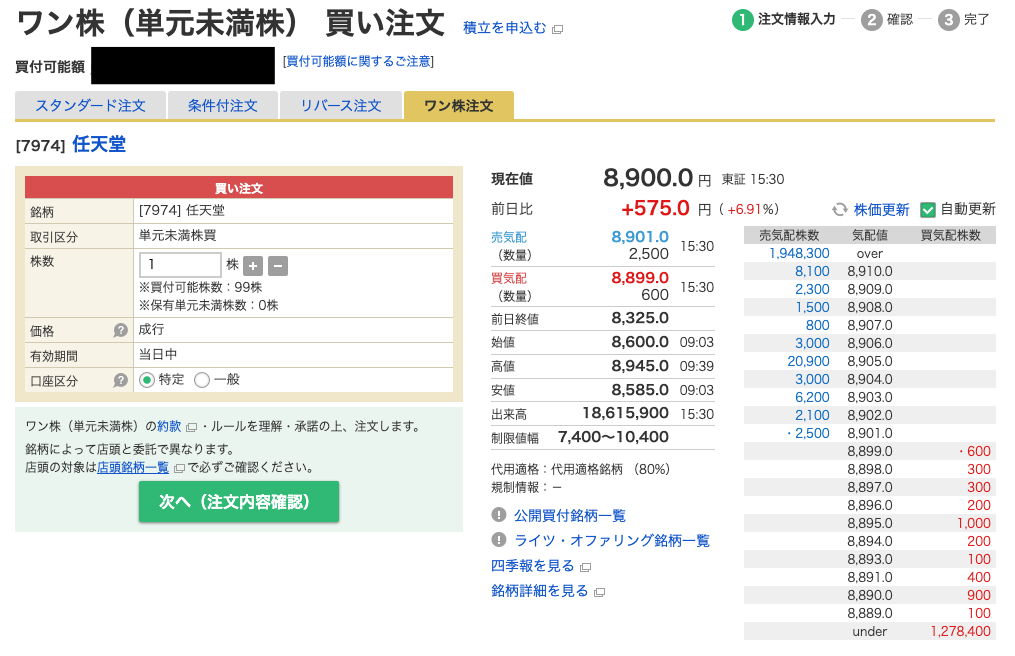Click the step 1 注文情報入力 indicator
The width and height of the screenshot is (1015, 656).
(784, 19)
